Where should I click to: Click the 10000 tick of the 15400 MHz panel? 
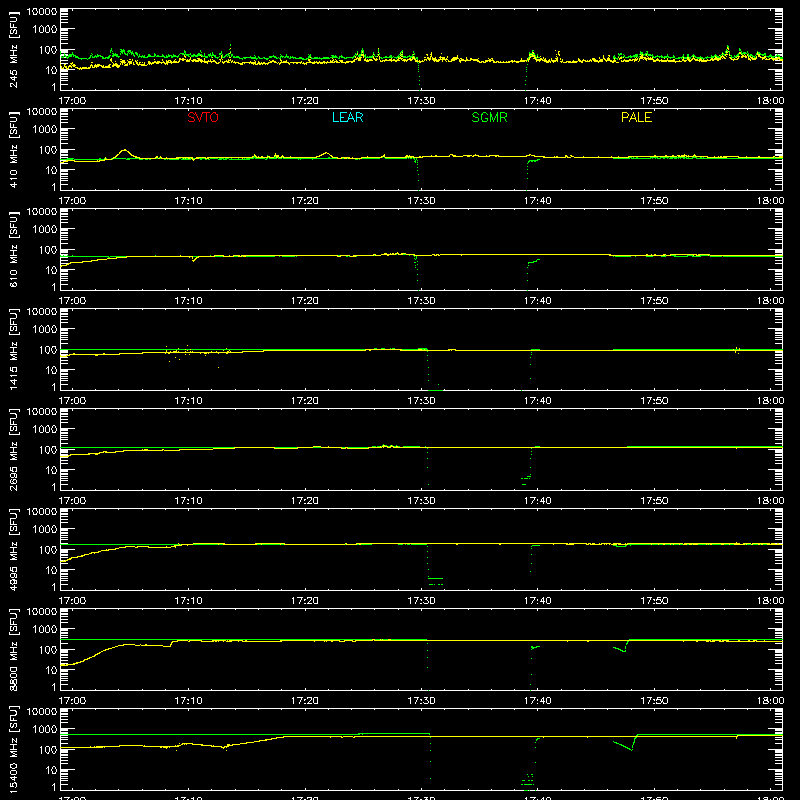point(42,712)
